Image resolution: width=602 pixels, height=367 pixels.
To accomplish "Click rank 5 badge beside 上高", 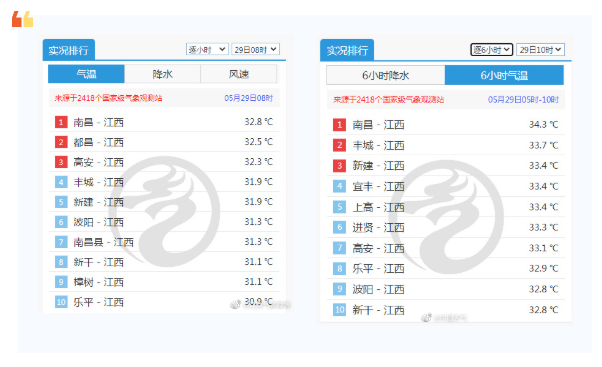I will click(339, 207).
